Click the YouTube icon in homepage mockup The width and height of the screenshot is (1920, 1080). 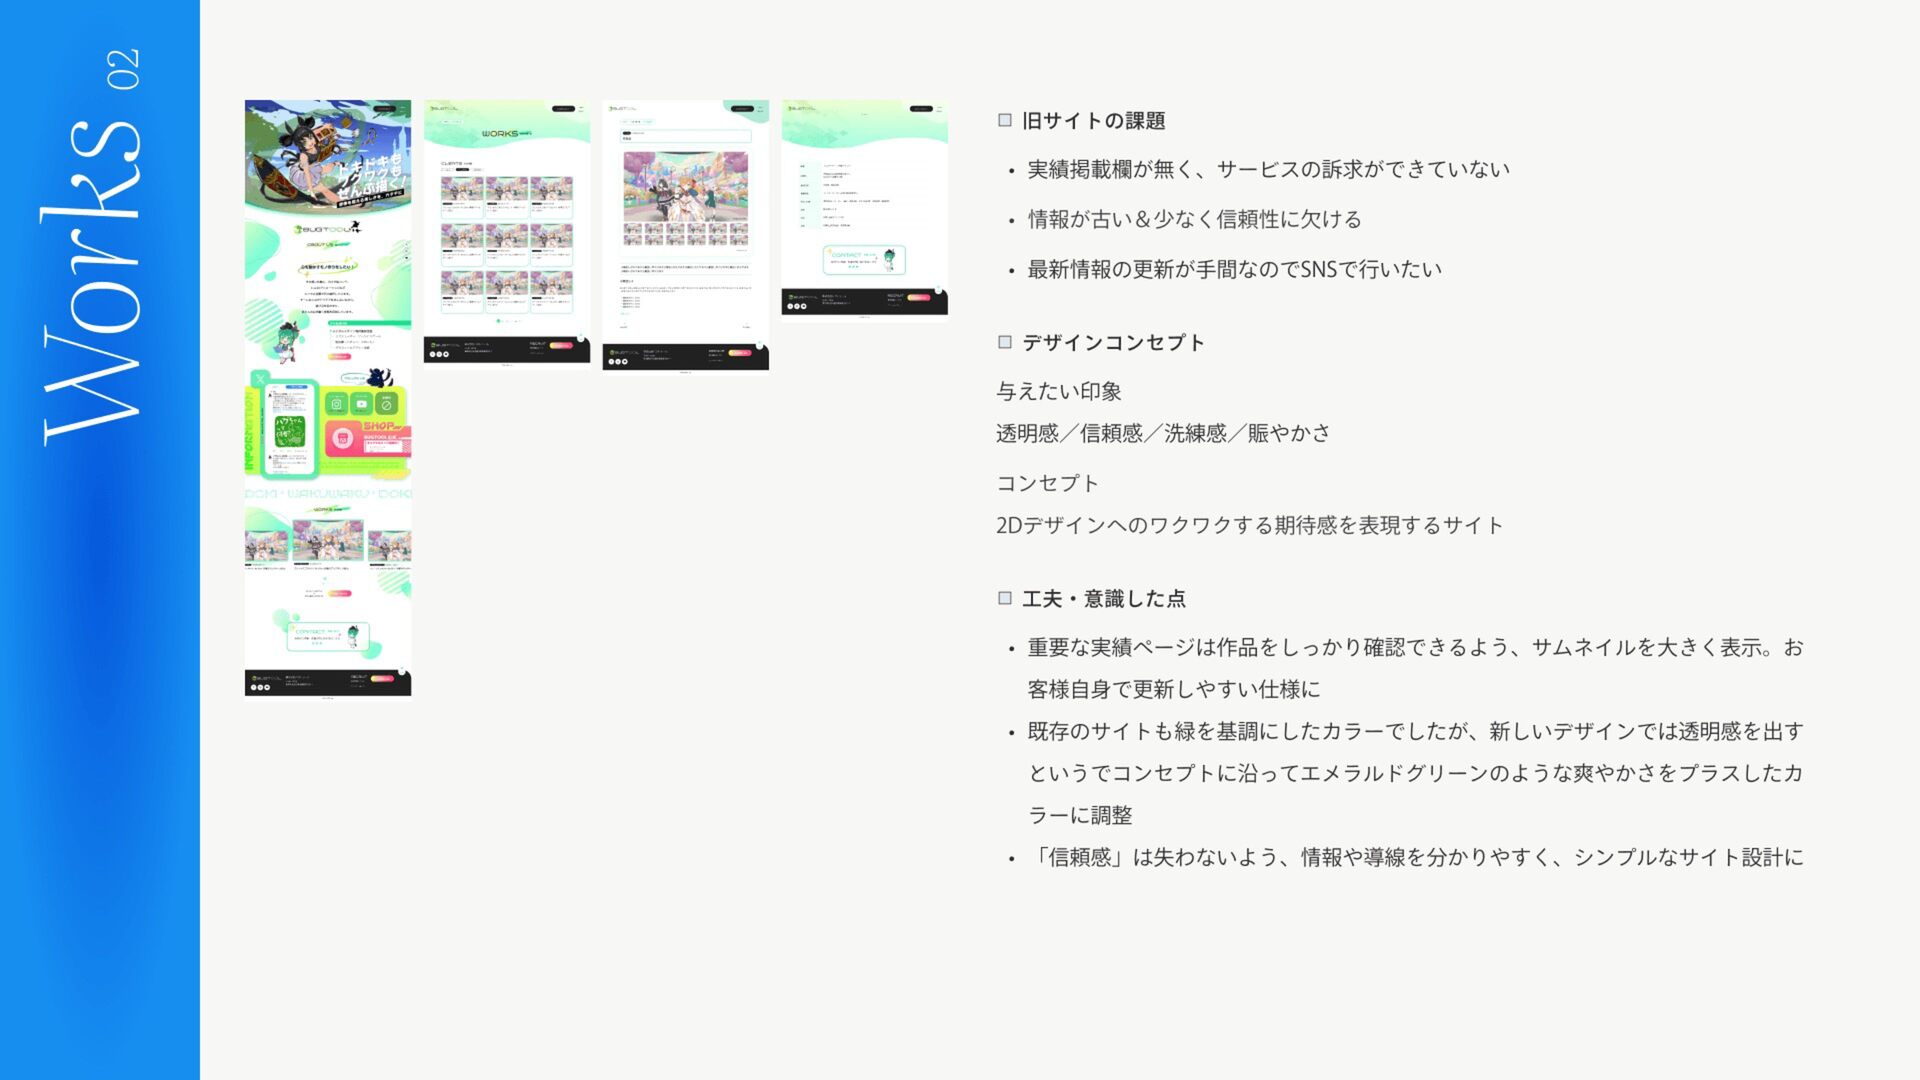pos(361,404)
